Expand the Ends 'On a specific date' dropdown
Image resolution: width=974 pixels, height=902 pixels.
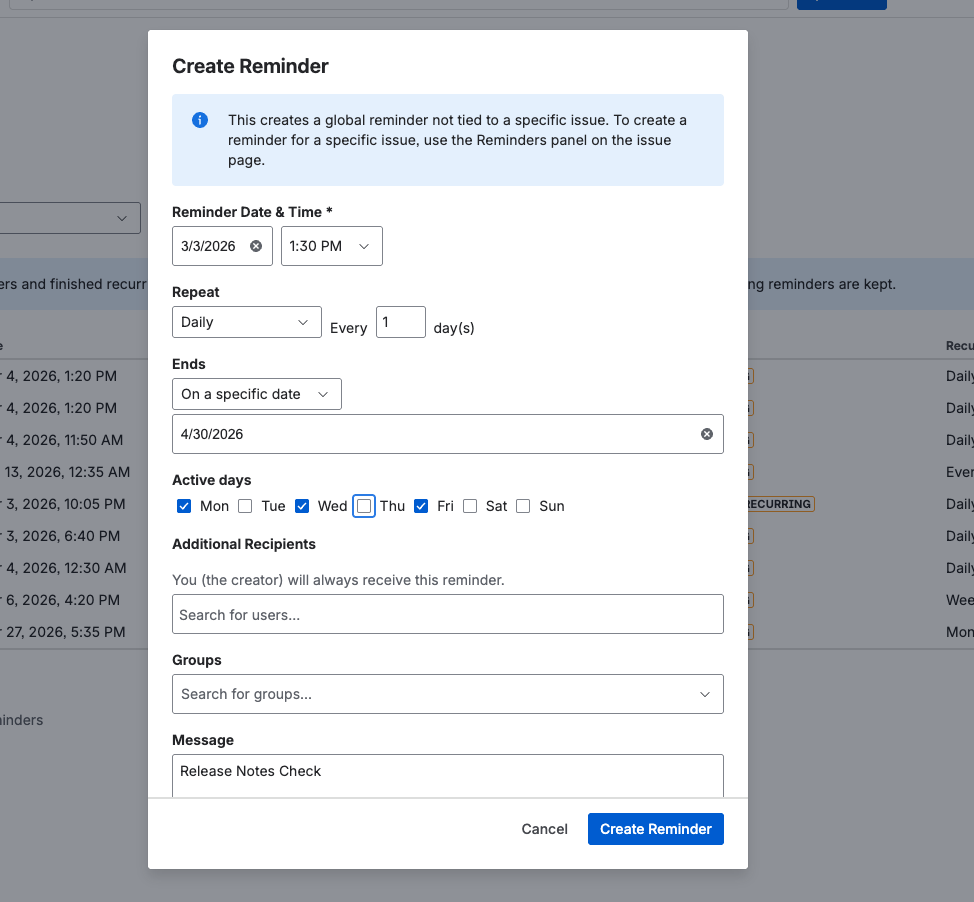pyautogui.click(x=256, y=394)
